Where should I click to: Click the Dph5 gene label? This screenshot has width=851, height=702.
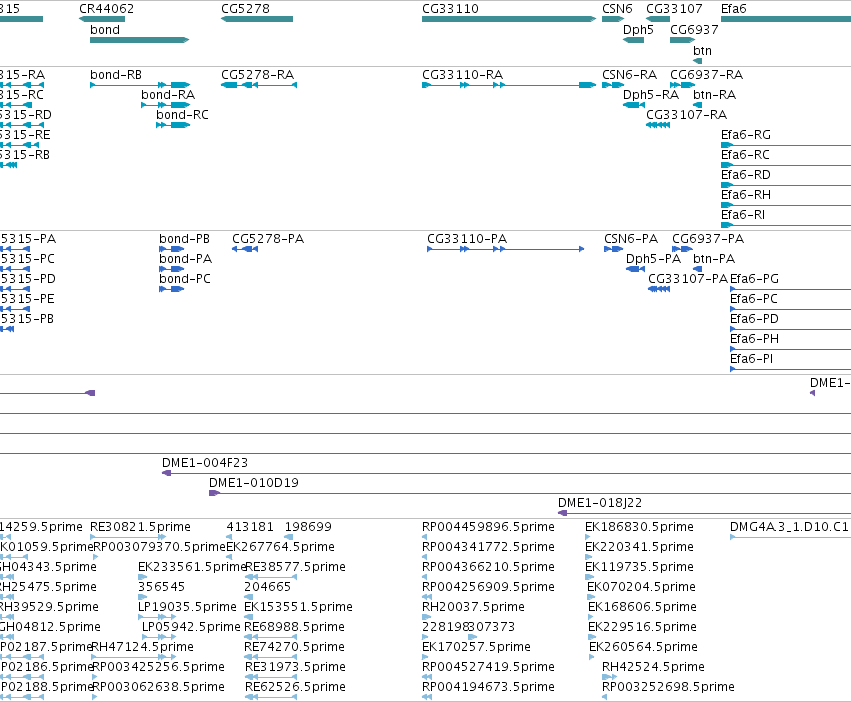[x=638, y=29]
